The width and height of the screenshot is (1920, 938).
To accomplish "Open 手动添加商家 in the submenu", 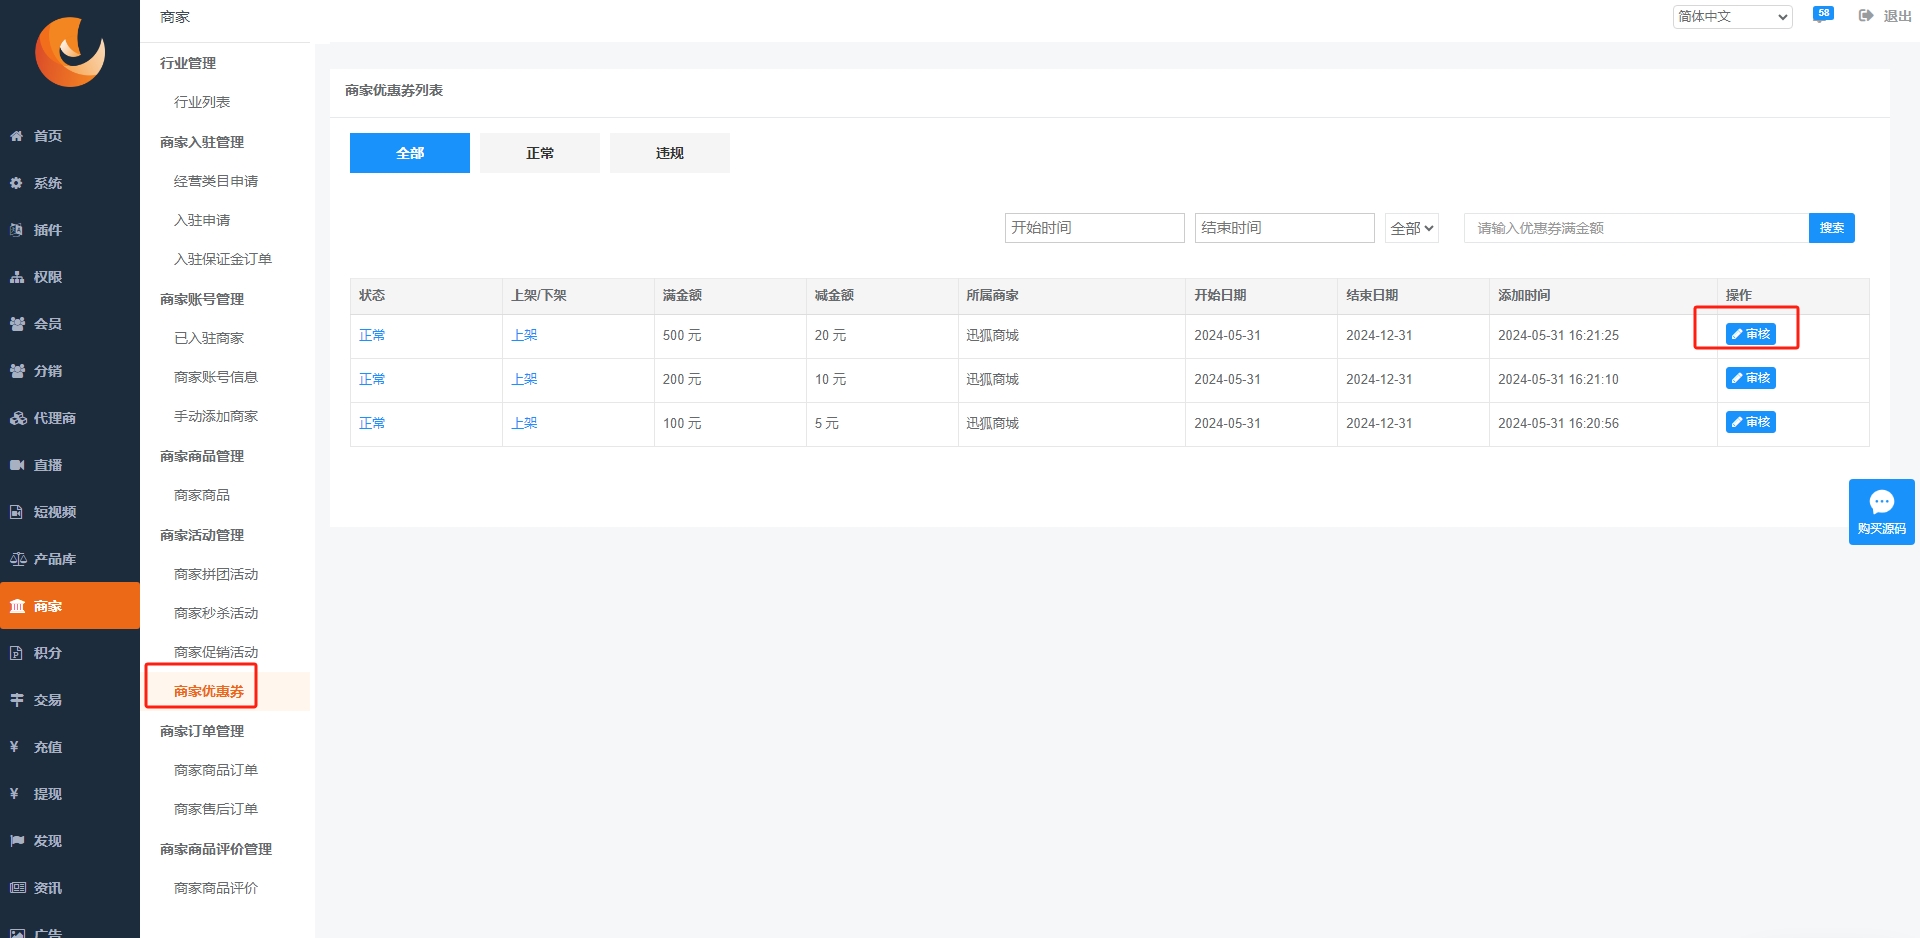I will 216,416.
